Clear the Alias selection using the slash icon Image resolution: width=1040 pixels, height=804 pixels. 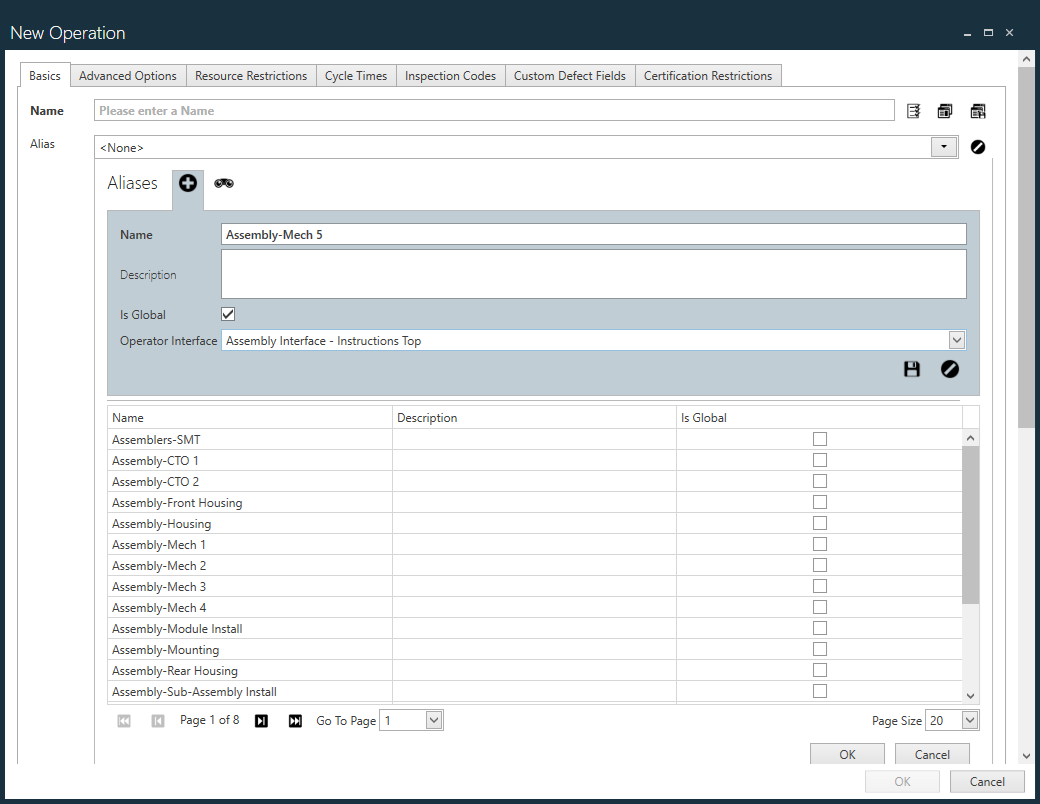coord(977,147)
